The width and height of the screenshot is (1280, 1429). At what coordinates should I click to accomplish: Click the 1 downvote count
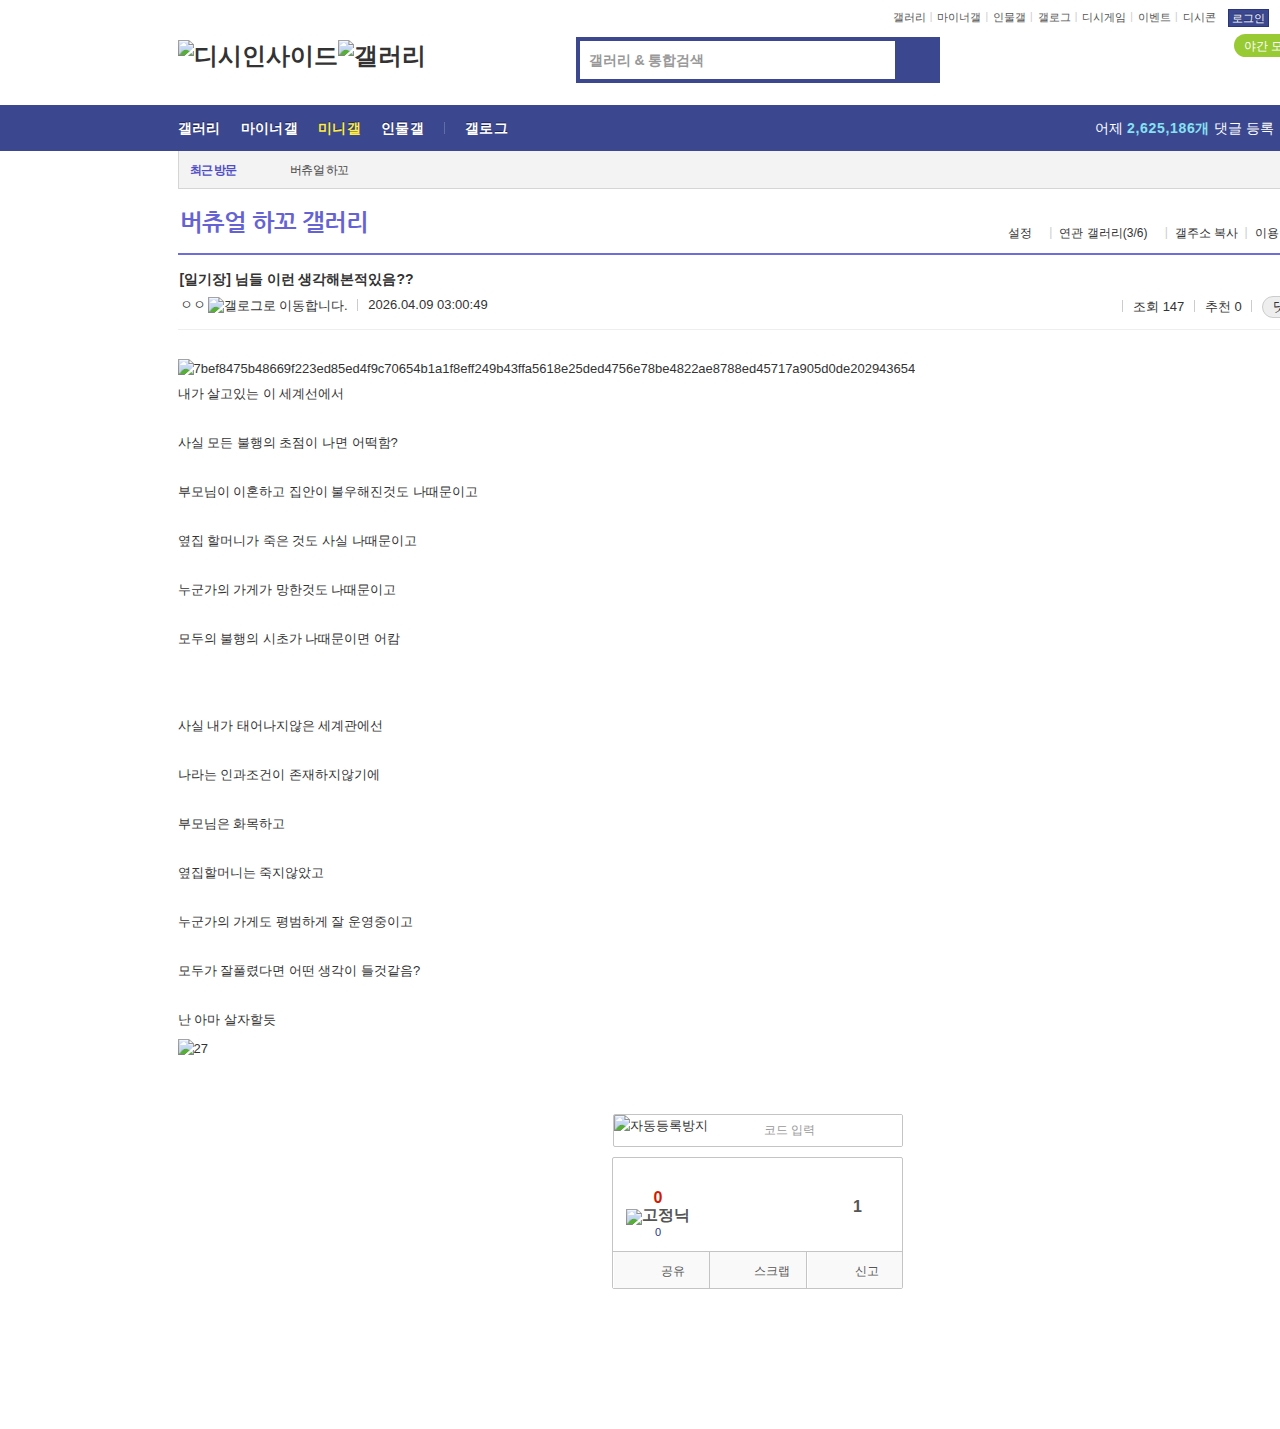click(x=857, y=1206)
